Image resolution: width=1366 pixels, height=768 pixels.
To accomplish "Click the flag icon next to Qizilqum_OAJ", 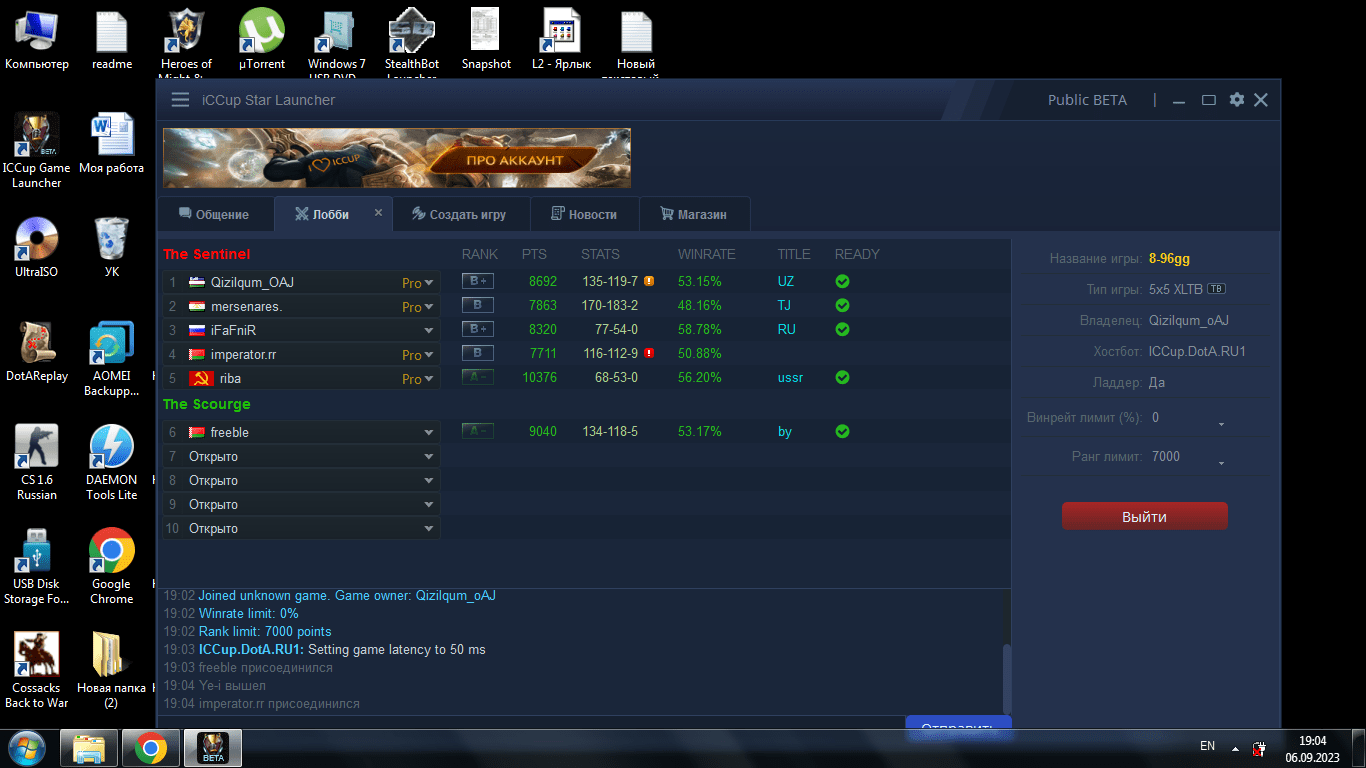I will click(x=198, y=283).
